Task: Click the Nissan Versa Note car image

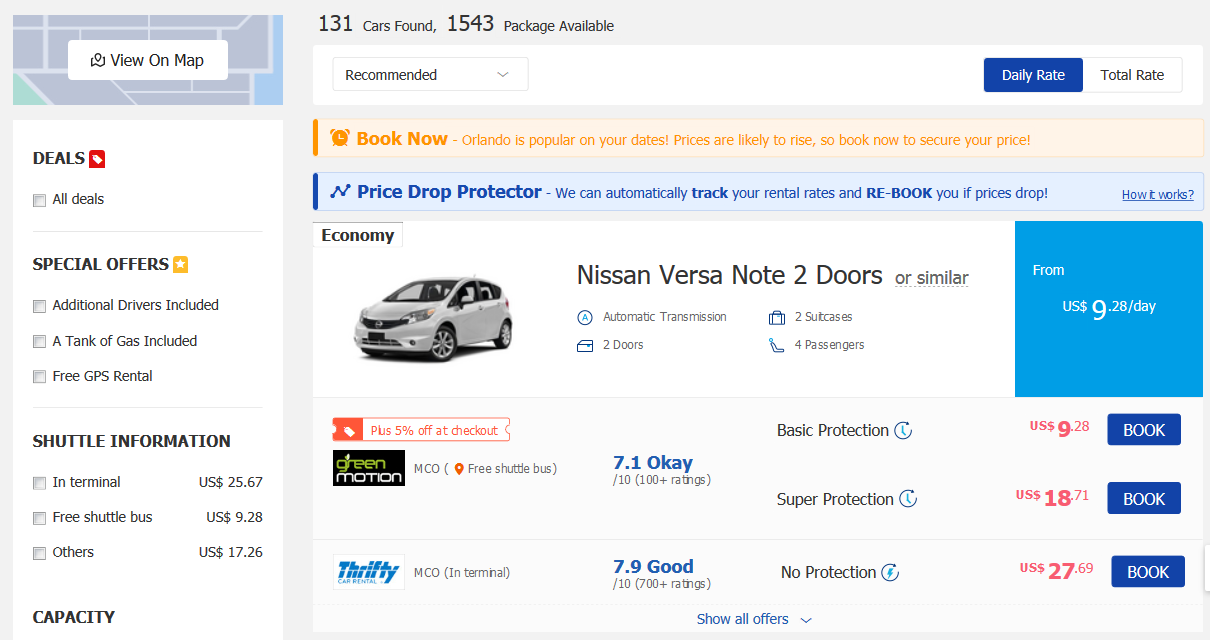Action: (432, 318)
